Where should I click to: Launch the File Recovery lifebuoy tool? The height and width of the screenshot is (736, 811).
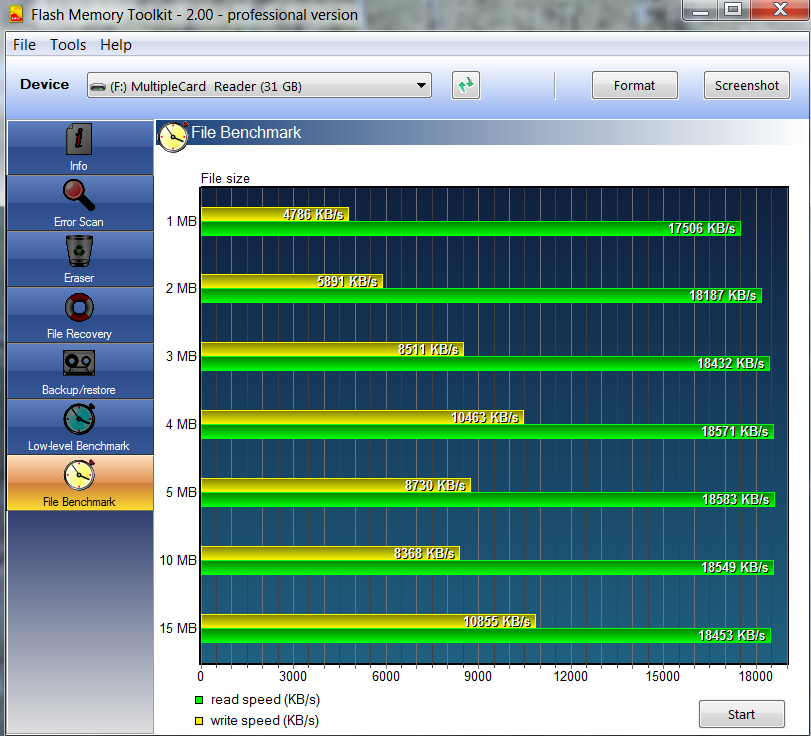pos(79,308)
